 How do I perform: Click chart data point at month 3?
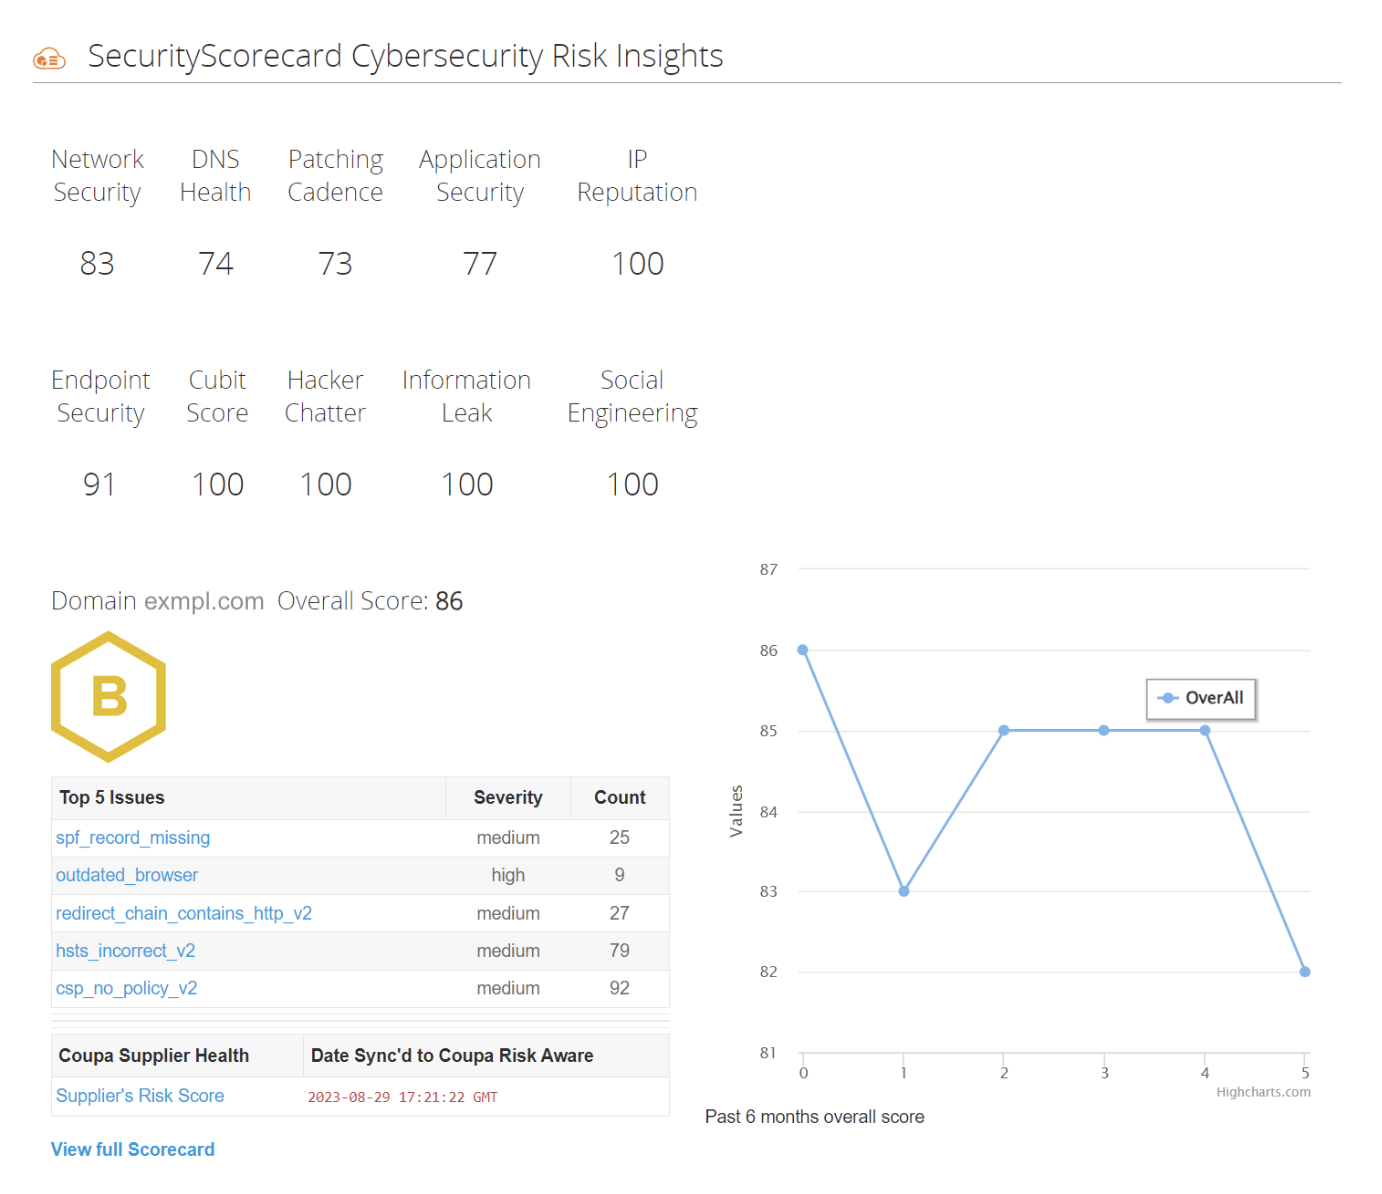pyautogui.click(x=1104, y=730)
